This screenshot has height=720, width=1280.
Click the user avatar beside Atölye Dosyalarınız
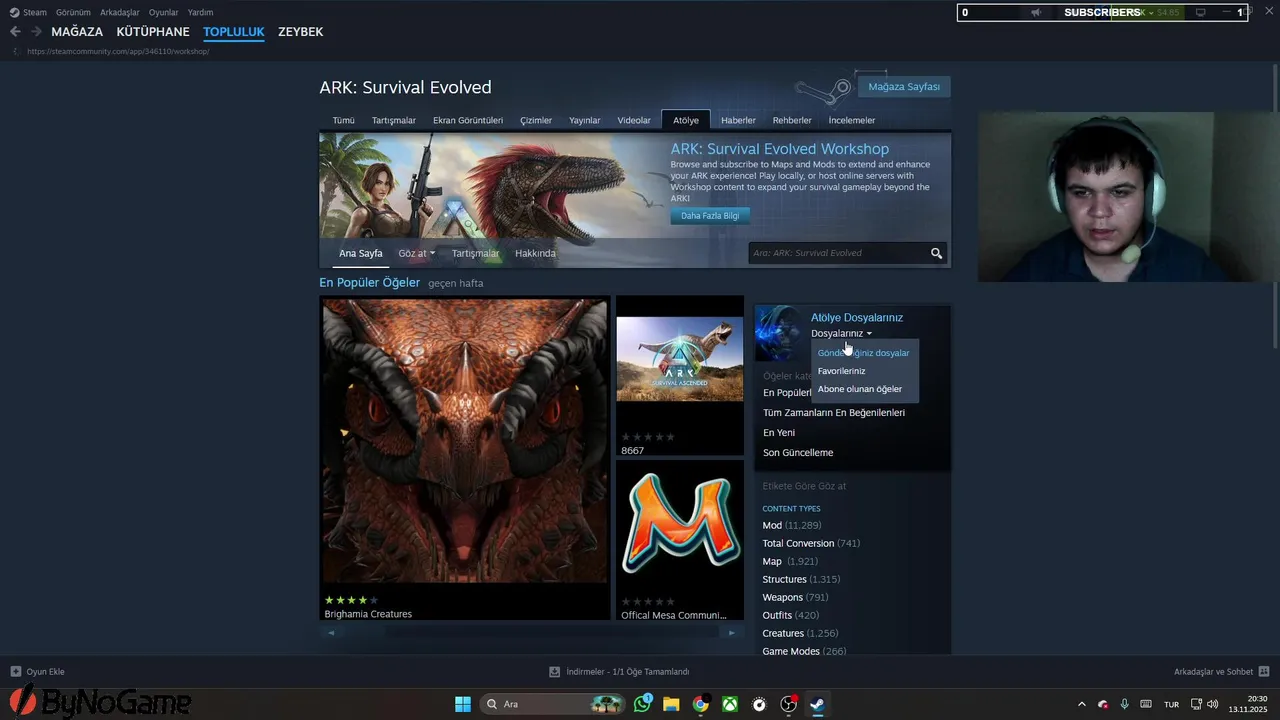click(x=779, y=334)
